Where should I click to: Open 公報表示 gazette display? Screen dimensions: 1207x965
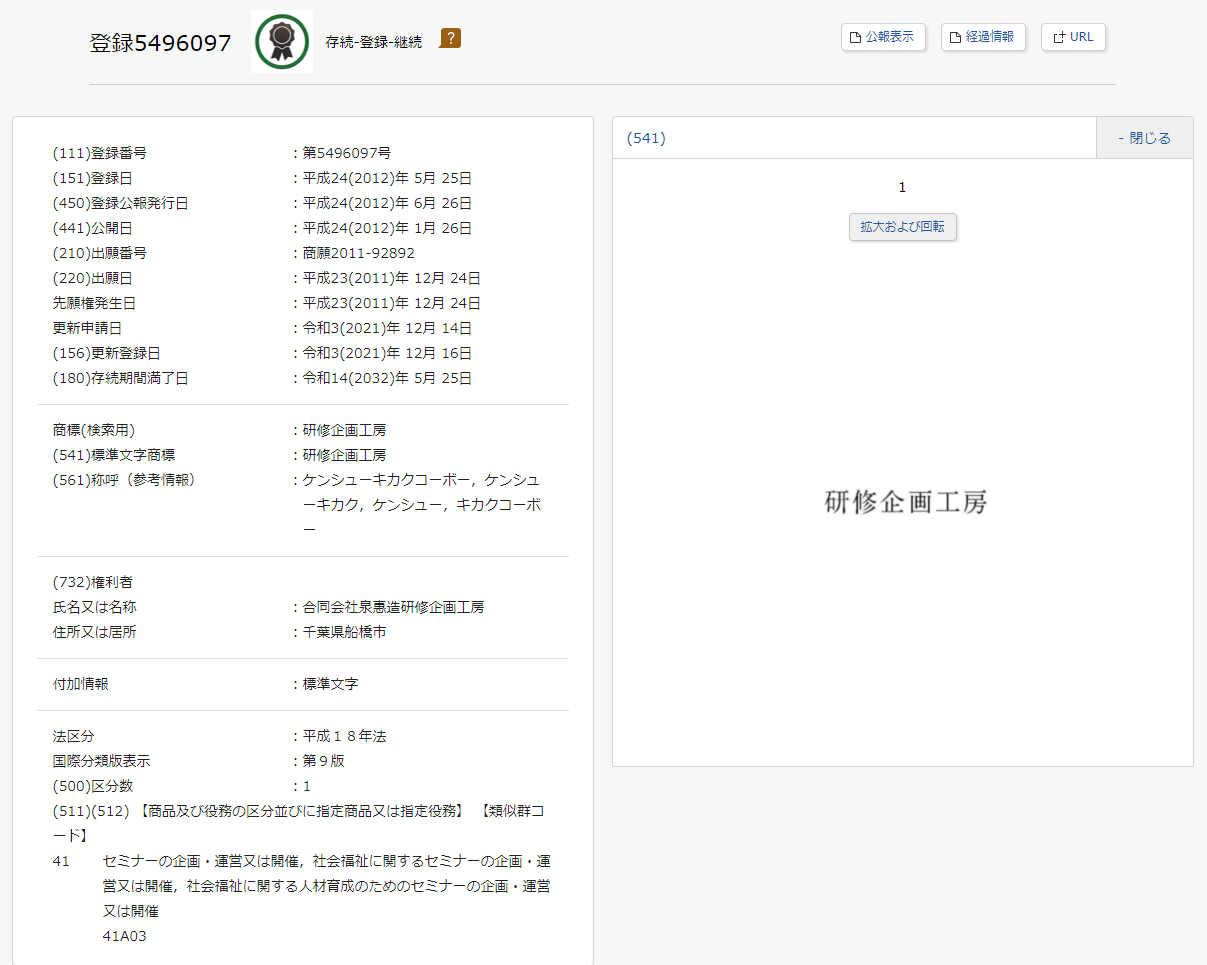tap(883, 37)
